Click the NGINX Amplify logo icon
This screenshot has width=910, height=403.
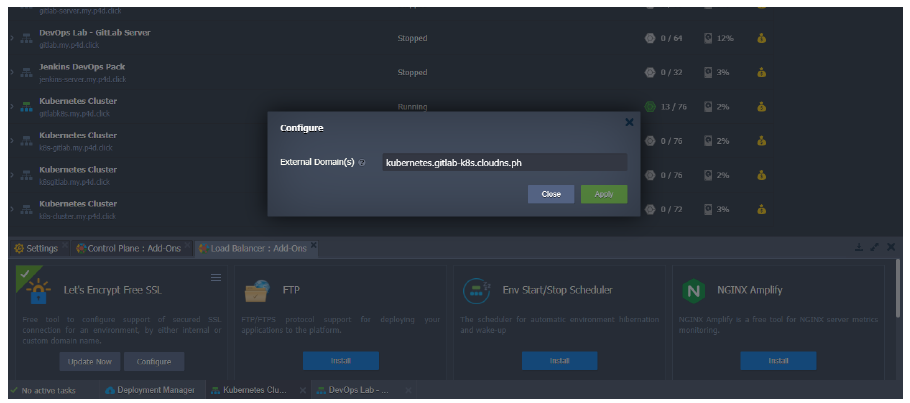693,291
